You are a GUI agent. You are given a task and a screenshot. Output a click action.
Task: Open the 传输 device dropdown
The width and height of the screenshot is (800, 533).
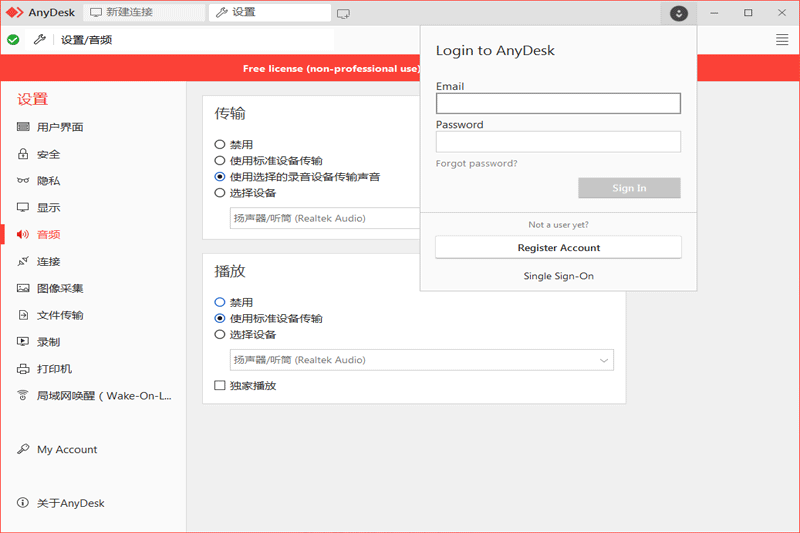pyautogui.click(x=325, y=218)
